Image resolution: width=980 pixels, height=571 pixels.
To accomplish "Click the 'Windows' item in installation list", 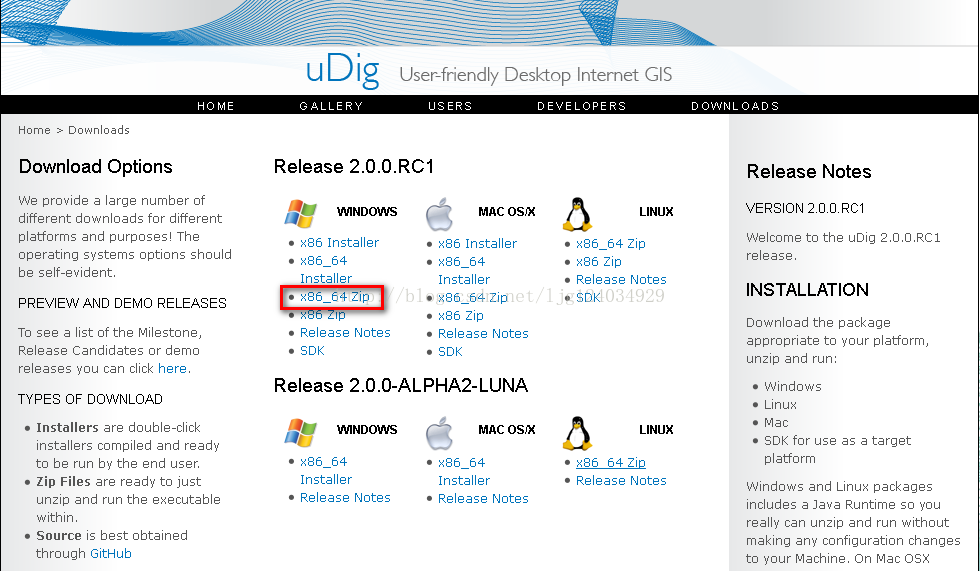I will [x=792, y=387].
